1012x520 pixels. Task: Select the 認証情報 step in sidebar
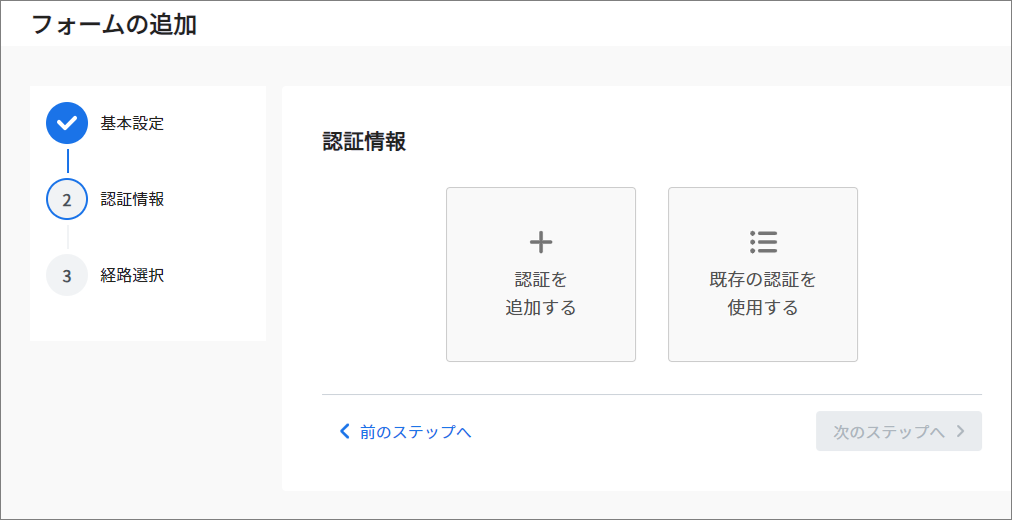(132, 199)
